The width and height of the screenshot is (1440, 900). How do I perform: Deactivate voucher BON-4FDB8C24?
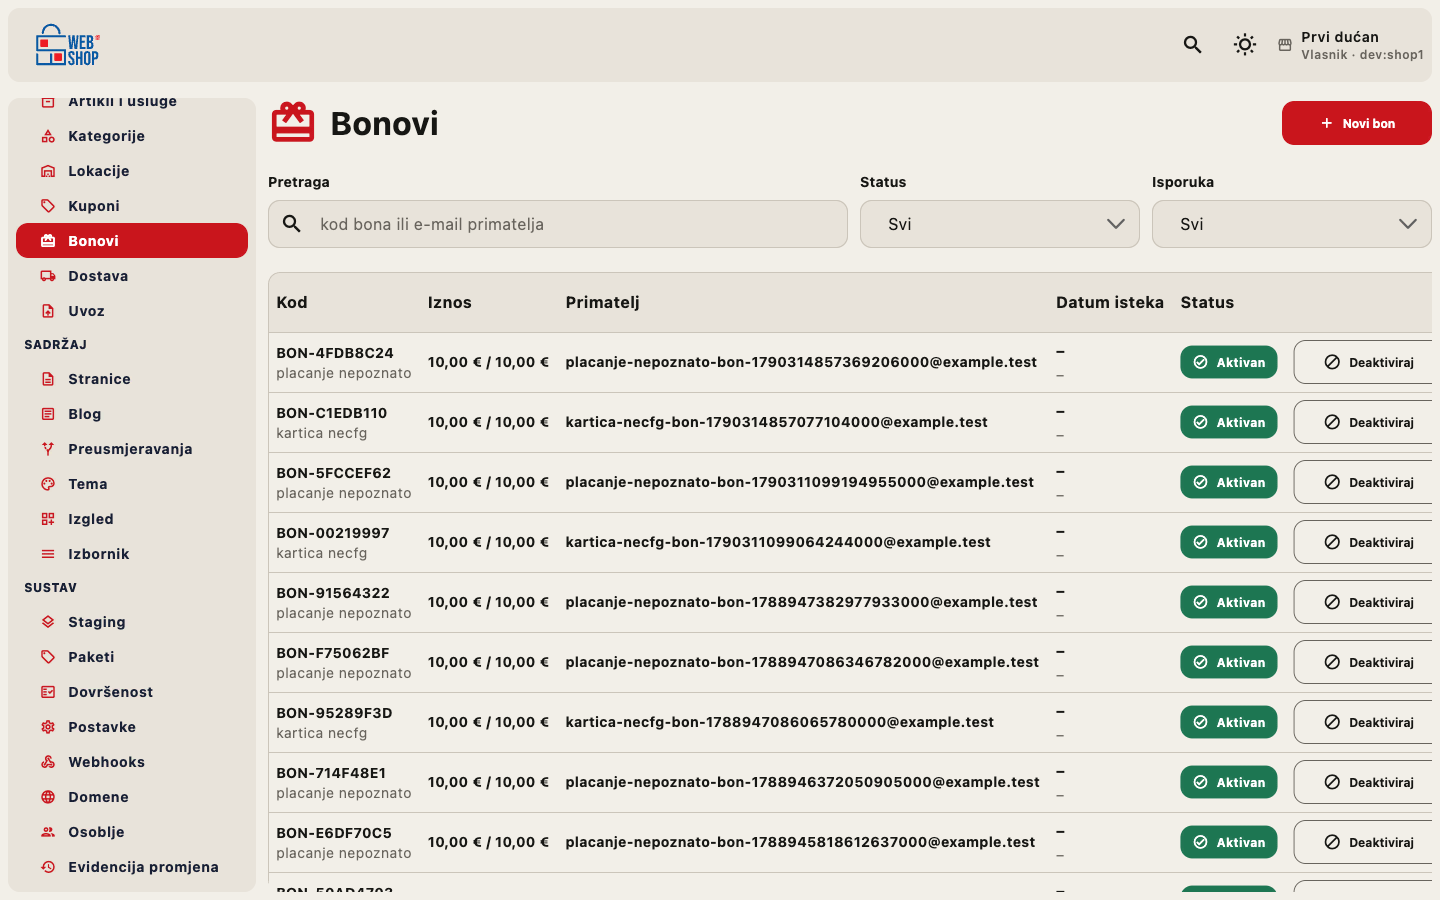[1365, 362]
